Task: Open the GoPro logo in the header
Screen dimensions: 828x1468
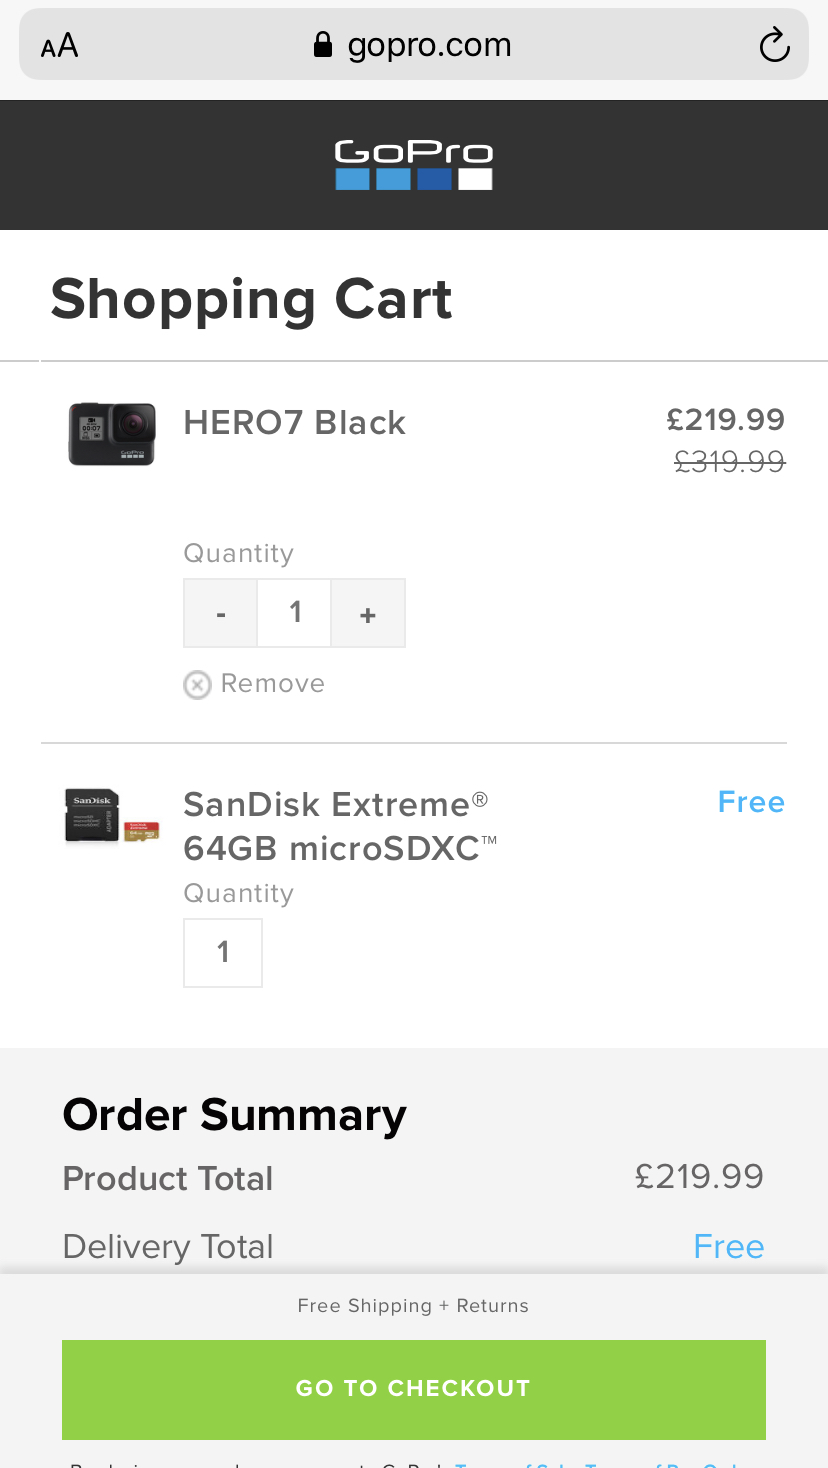Action: [x=413, y=165]
